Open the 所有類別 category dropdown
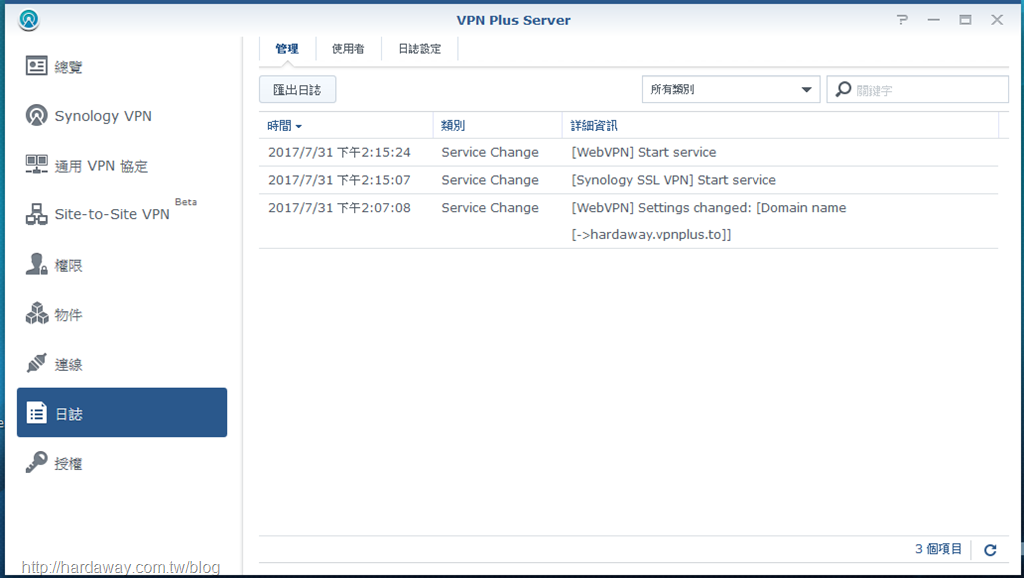Viewport: 1024px width, 578px height. coord(731,89)
